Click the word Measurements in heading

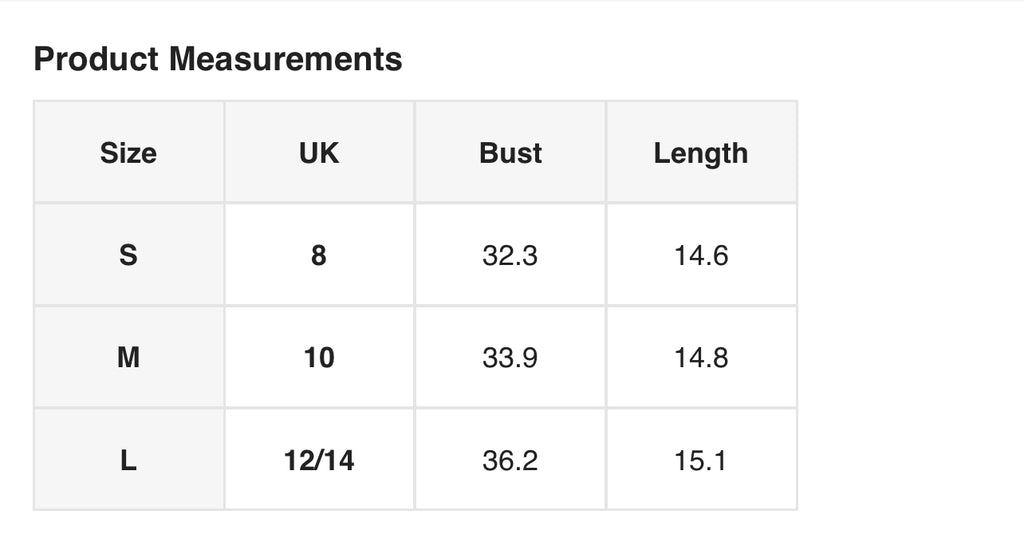tap(285, 59)
